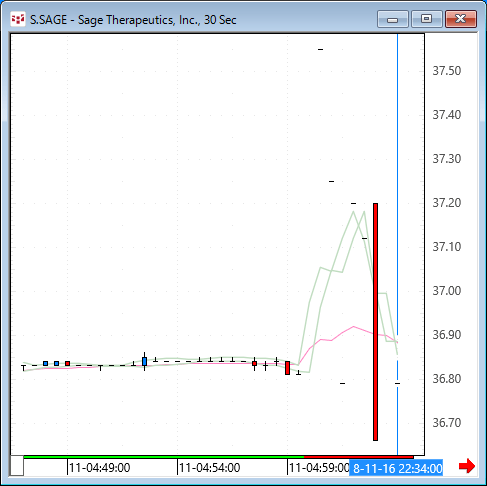Click the 37.00 price label
The height and width of the screenshot is (486, 487).
click(x=447, y=291)
